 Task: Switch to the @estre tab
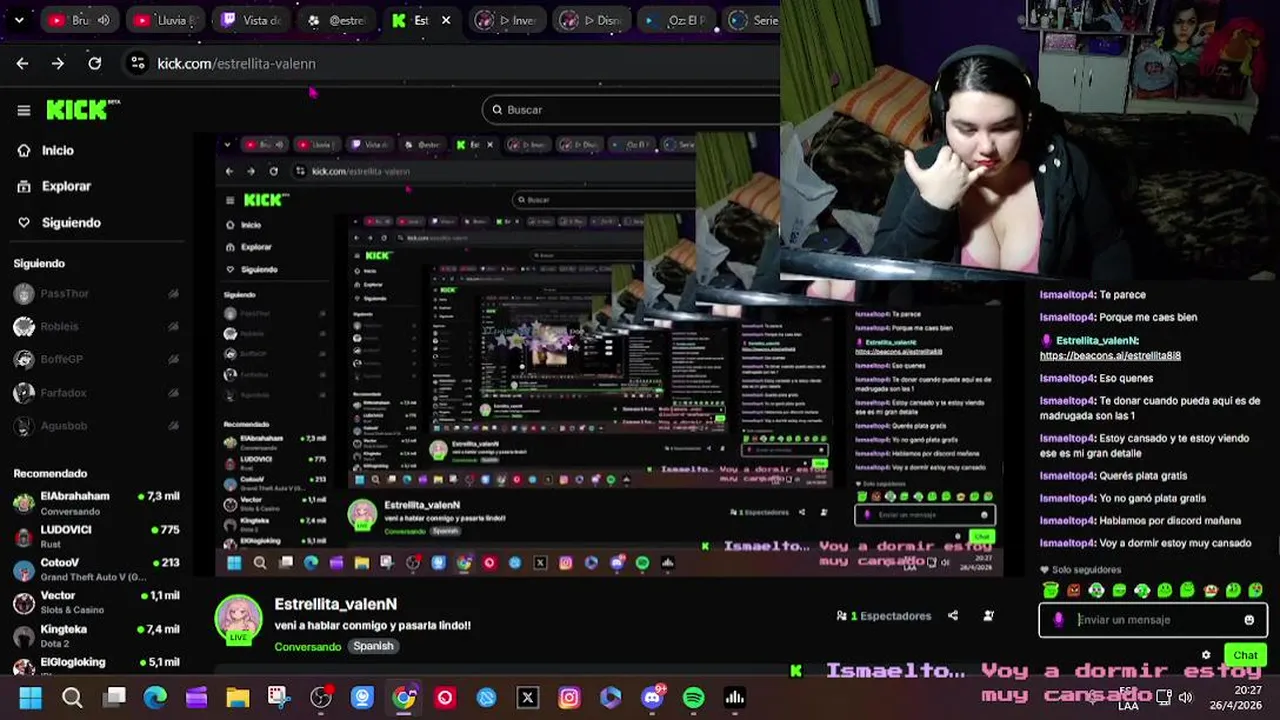click(337, 20)
